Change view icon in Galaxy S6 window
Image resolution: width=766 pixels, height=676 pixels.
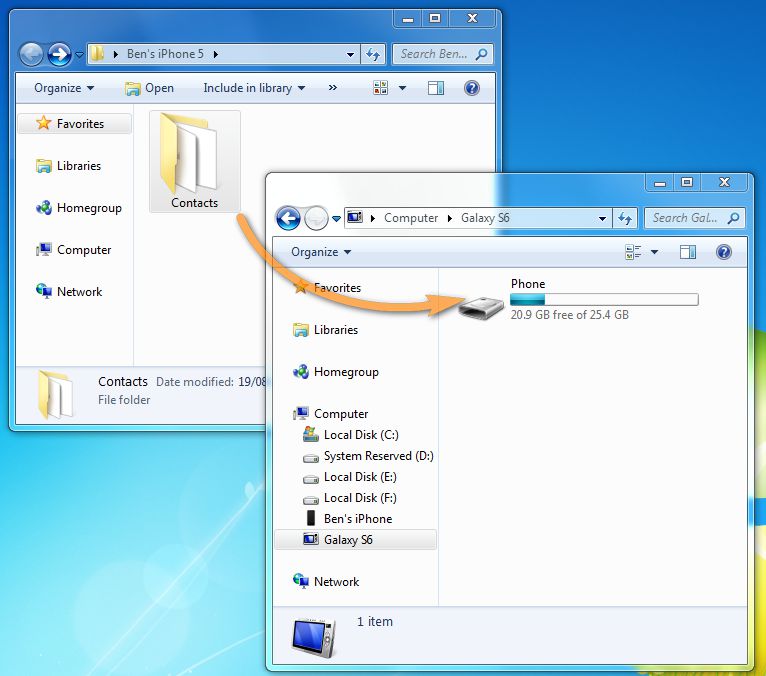pyautogui.click(x=633, y=252)
